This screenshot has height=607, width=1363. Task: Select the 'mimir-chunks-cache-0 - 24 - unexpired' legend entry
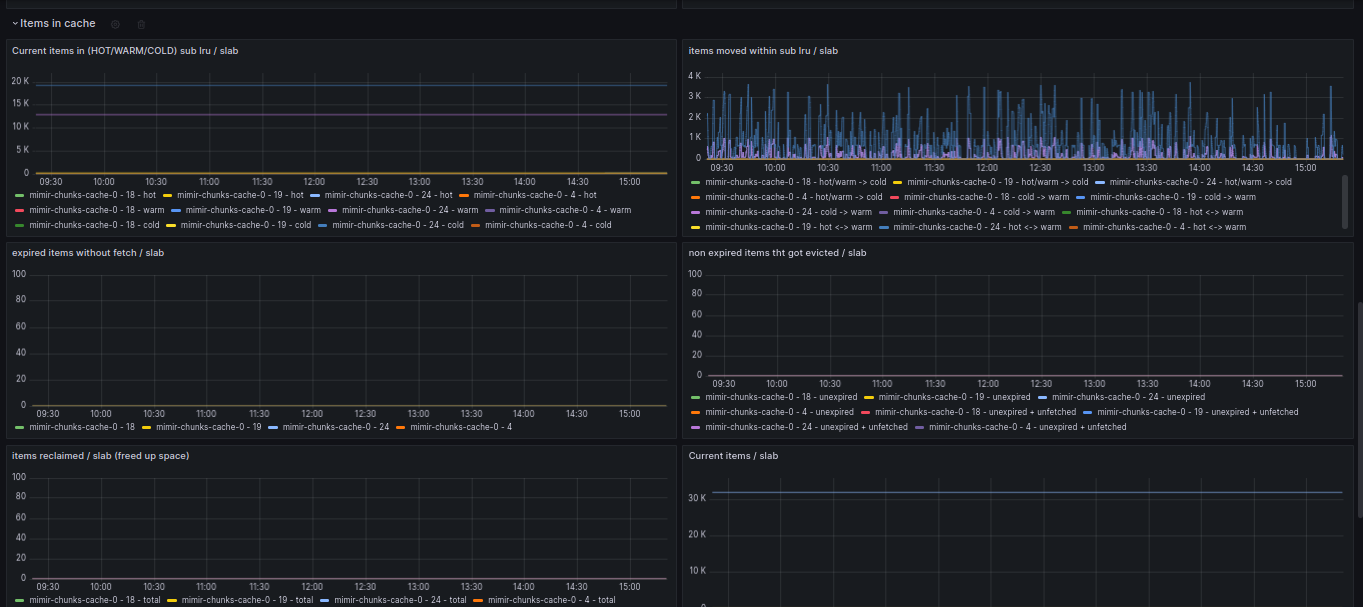(x=1128, y=397)
